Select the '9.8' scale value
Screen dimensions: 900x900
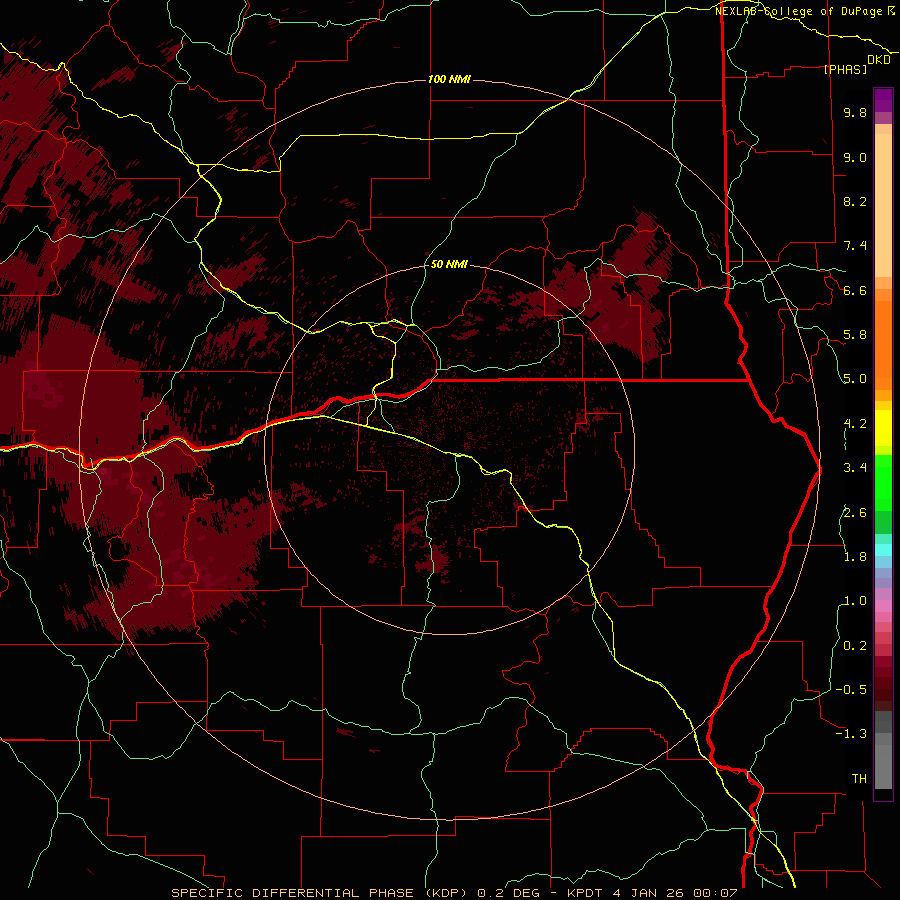click(855, 112)
